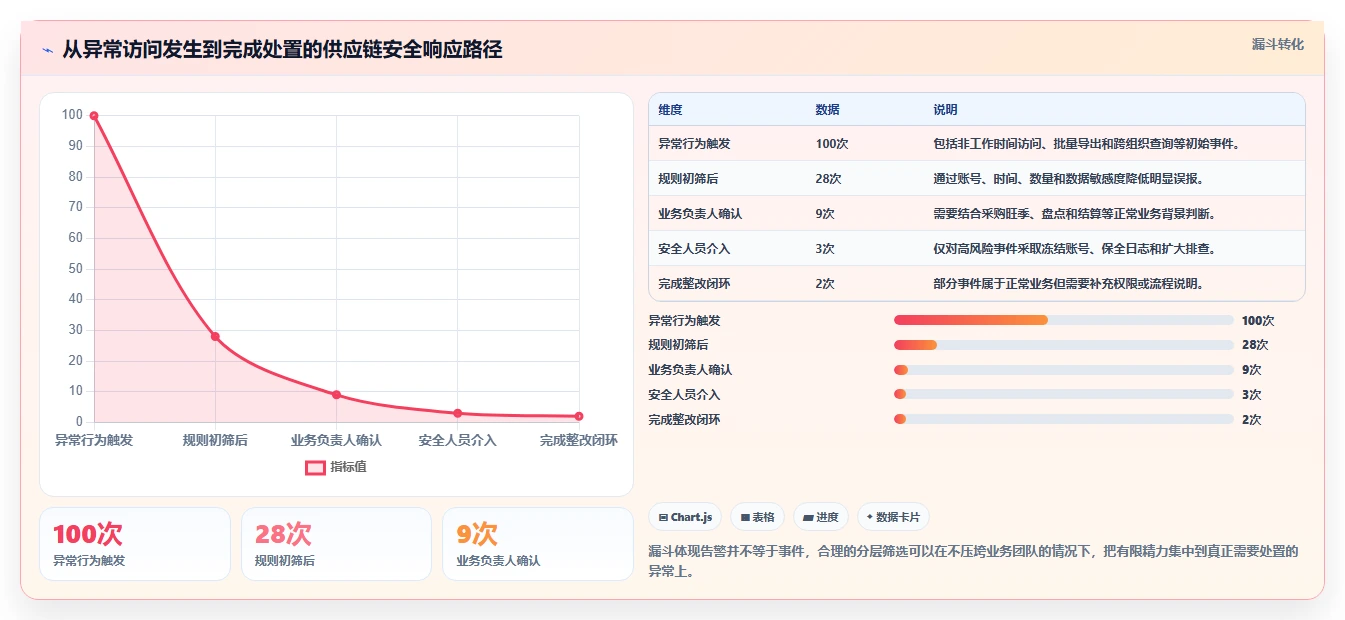1345x620 pixels.
Task: Click description starting 需要结合采购旺季
Action: click(1075, 214)
